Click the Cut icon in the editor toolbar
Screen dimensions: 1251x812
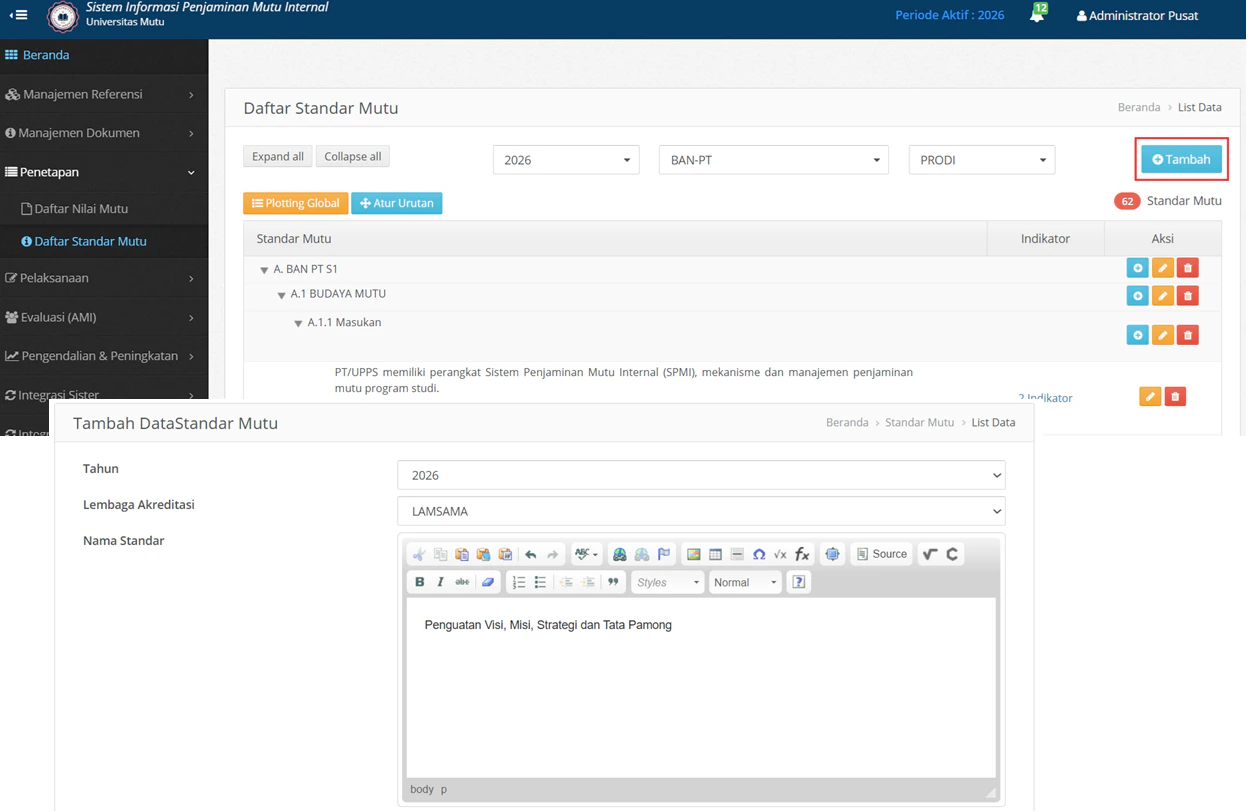[x=419, y=554]
